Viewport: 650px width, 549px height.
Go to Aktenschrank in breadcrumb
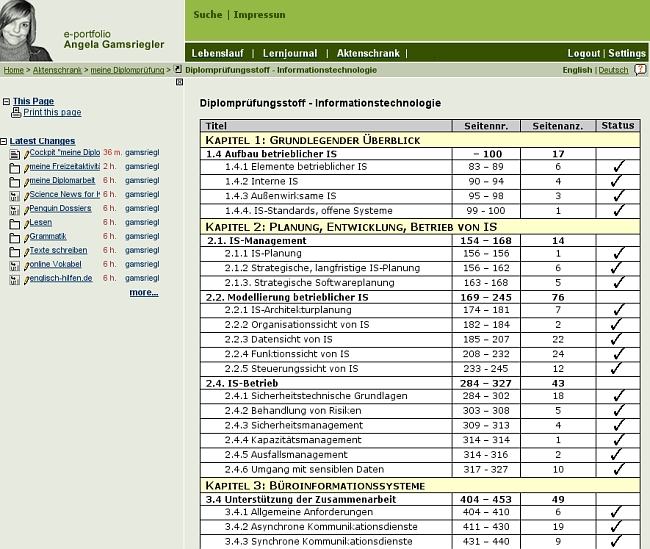click(58, 70)
